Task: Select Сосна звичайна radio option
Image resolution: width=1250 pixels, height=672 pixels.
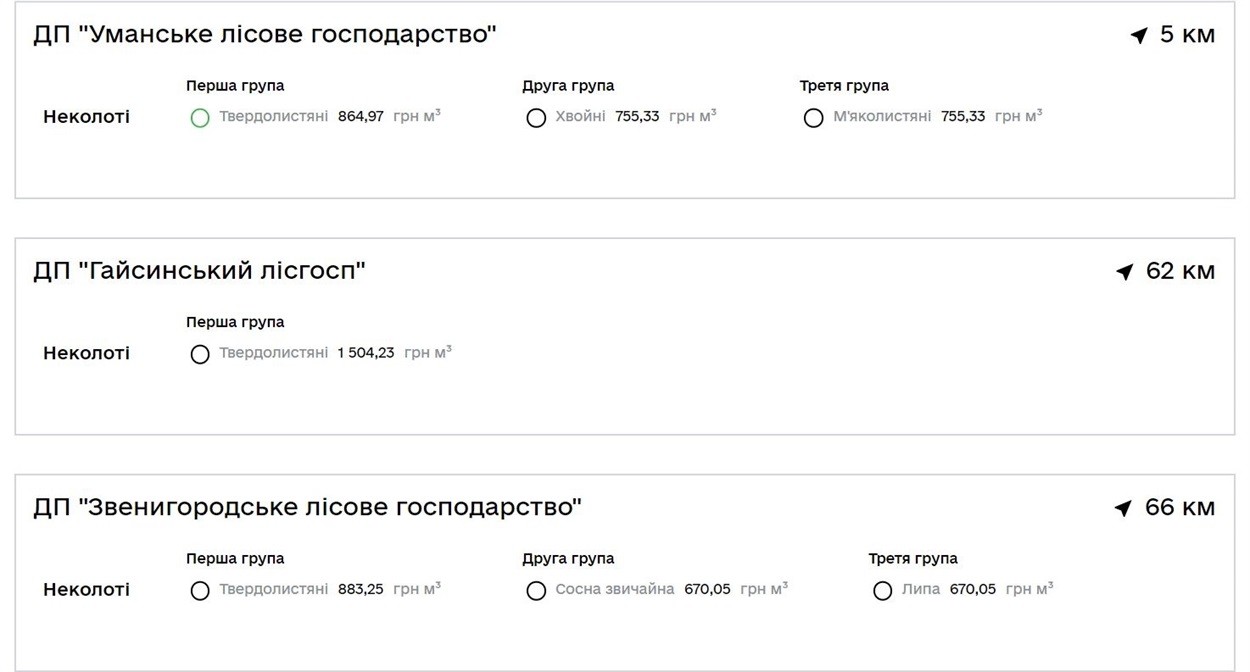Action: pos(536,591)
